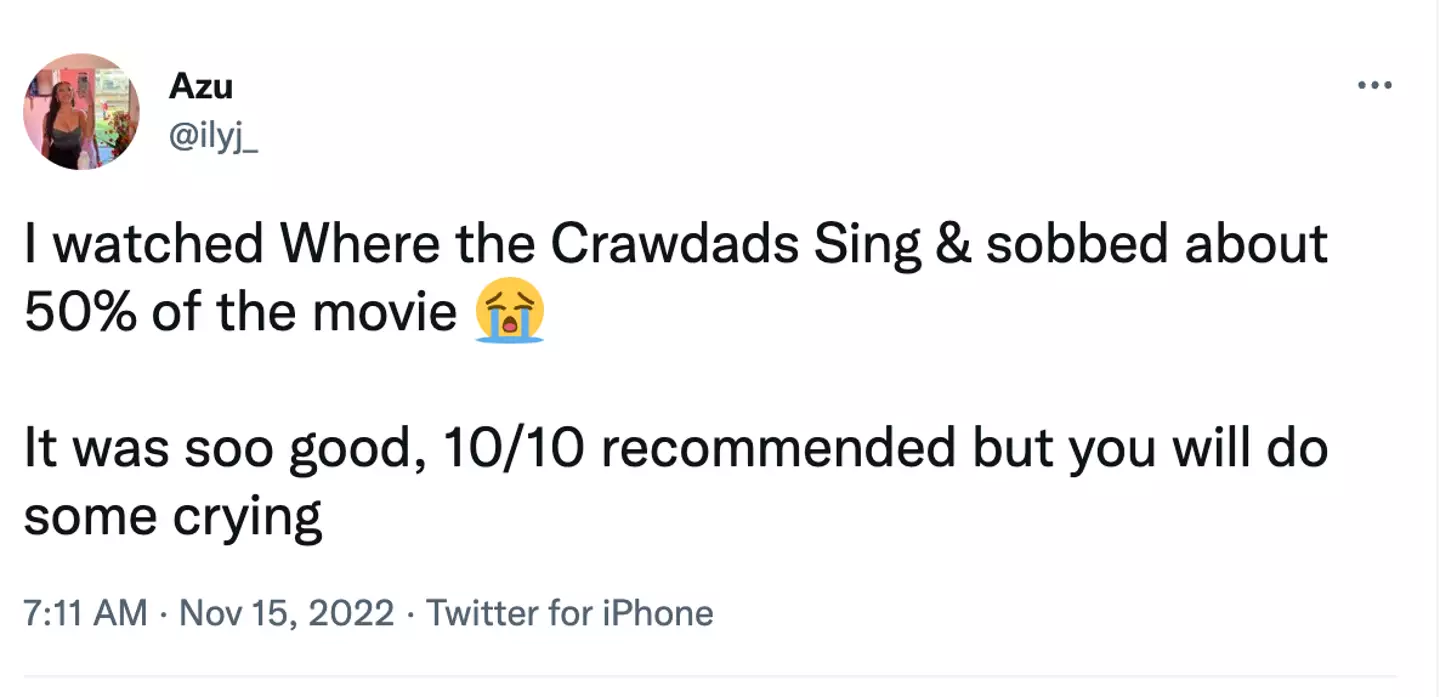Open Azu's profile picture

coord(81,111)
